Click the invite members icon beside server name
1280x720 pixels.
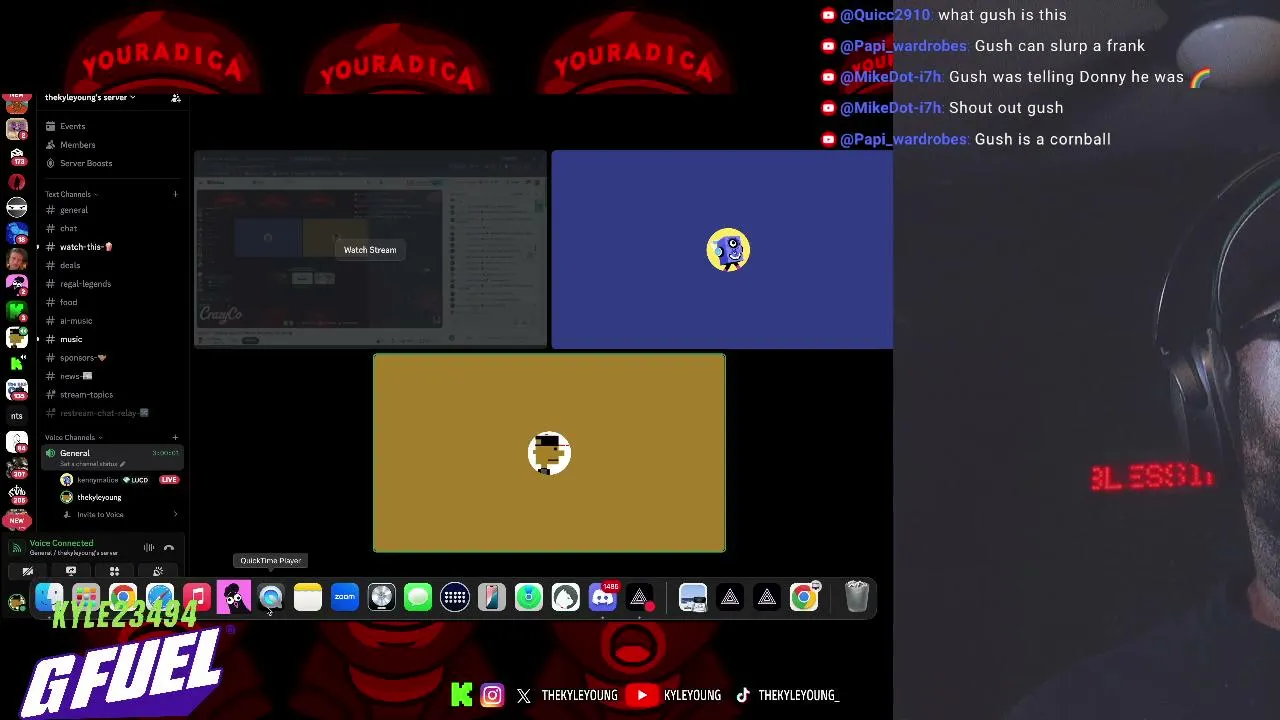[176, 98]
